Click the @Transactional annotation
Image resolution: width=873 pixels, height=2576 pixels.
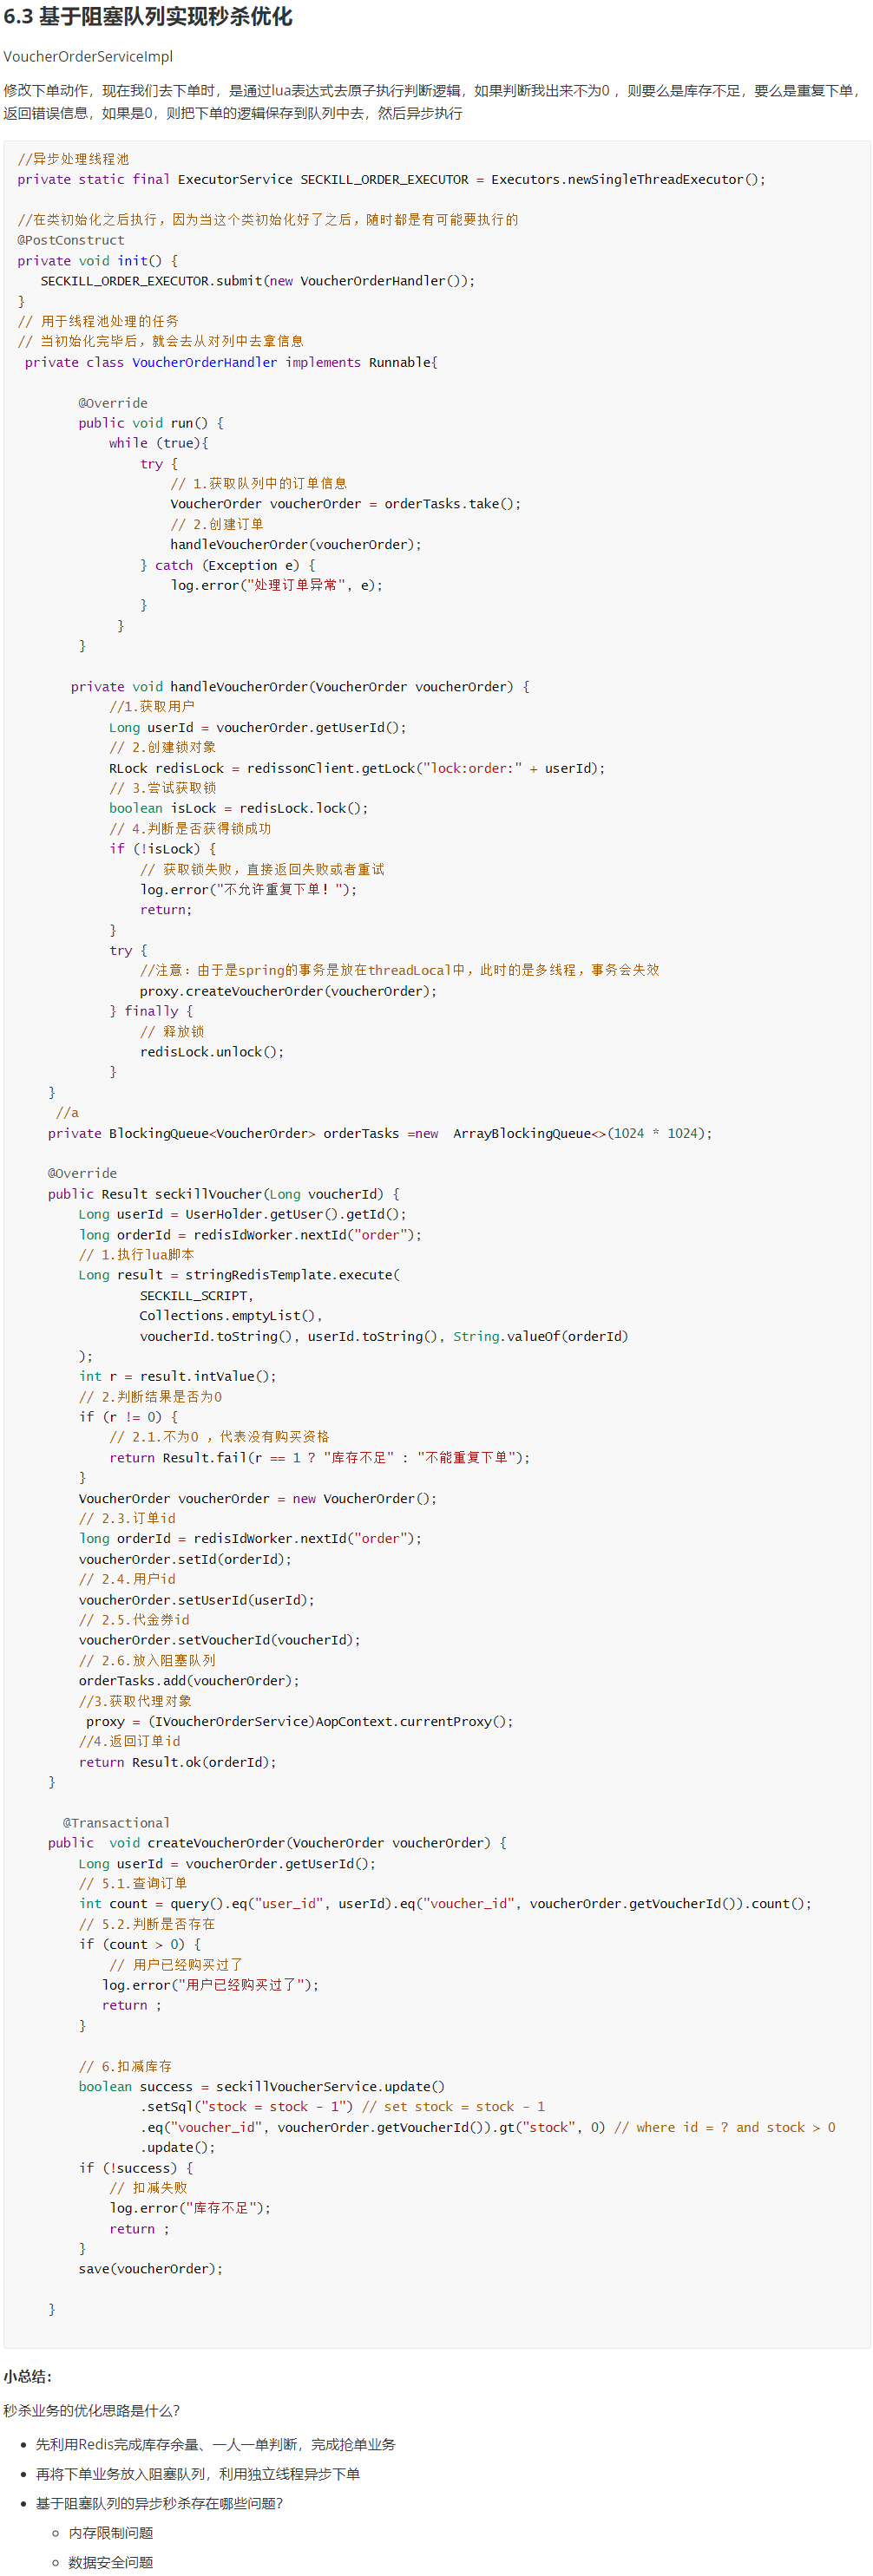point(116,1822)
